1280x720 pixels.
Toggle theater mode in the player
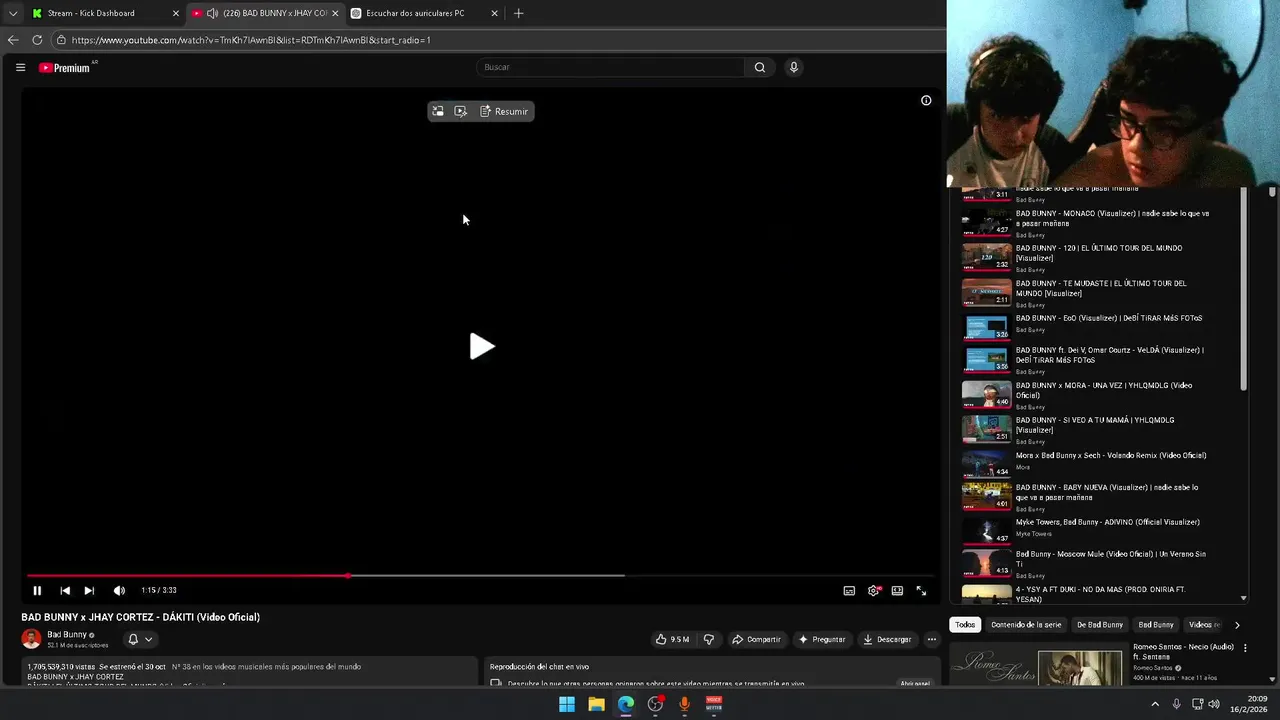coord(897,590)
